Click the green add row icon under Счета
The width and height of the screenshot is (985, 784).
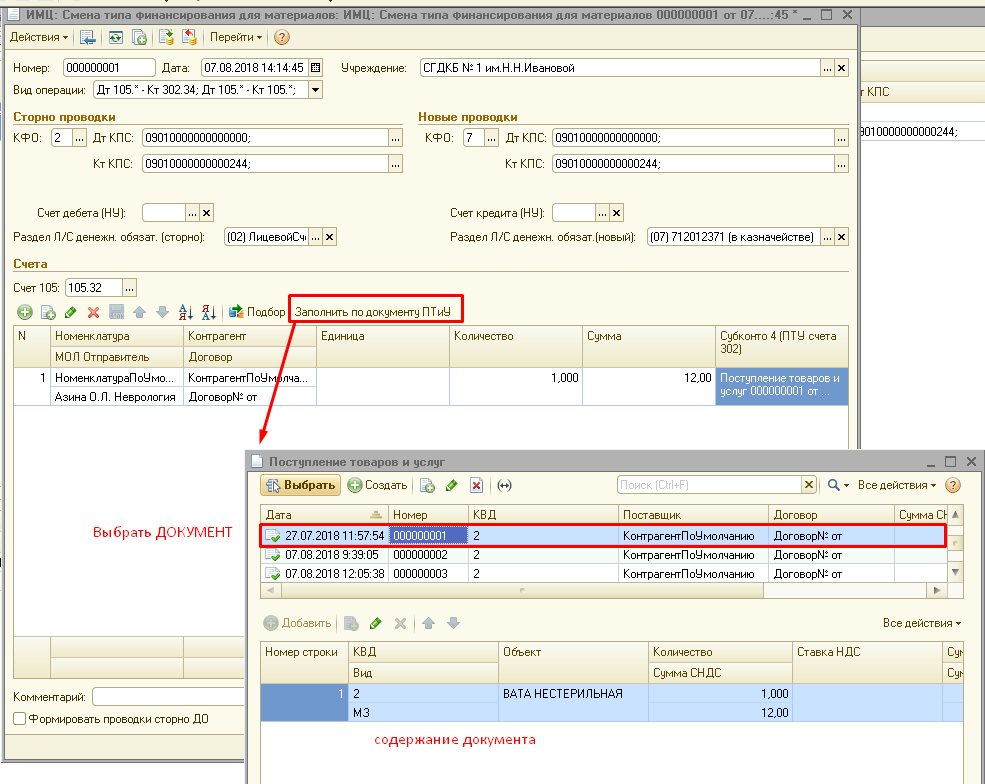point(25,312)
